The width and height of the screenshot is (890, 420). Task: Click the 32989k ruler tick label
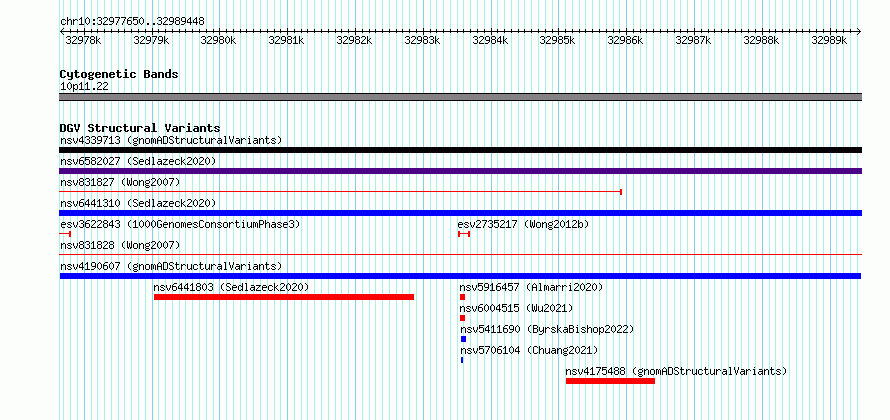coord(829,40)
